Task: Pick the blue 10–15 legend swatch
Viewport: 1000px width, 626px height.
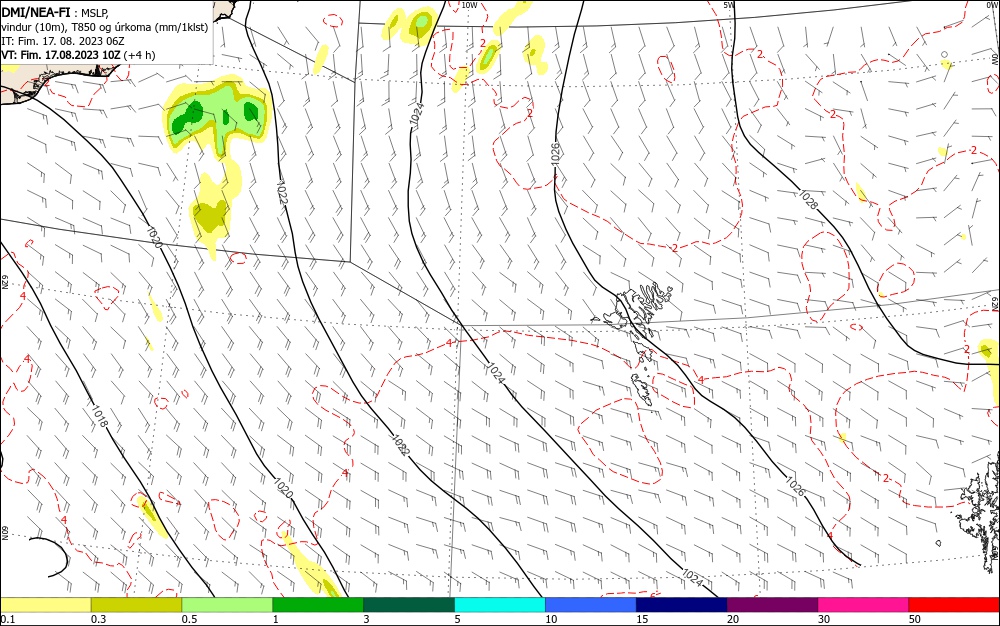Action: (591, 605)
